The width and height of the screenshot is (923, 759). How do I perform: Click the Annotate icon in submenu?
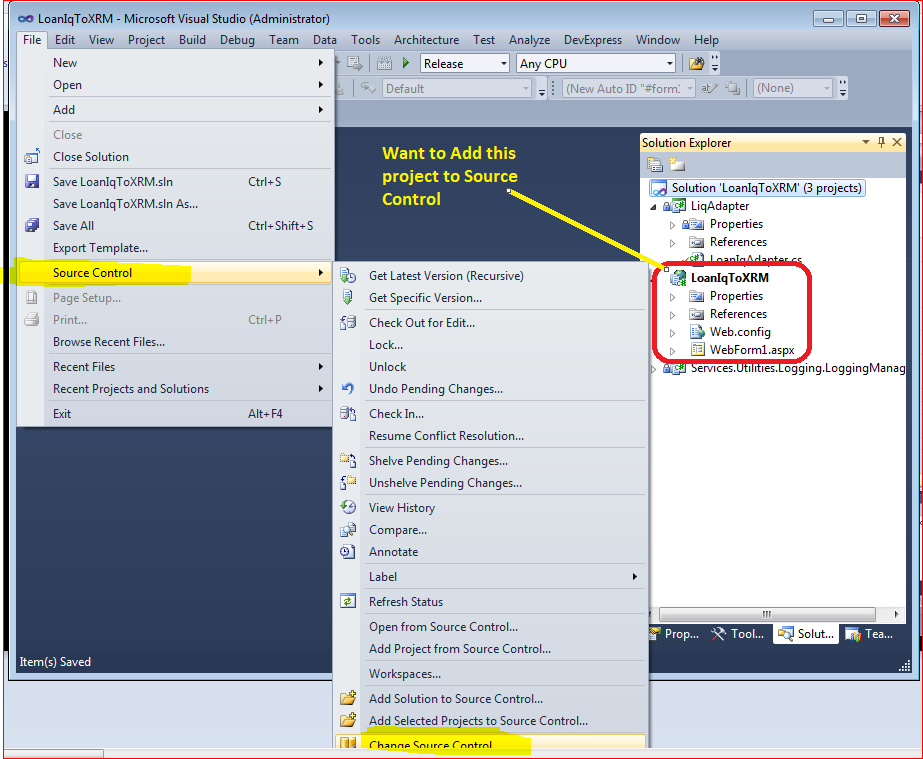[x=348, y=551]
